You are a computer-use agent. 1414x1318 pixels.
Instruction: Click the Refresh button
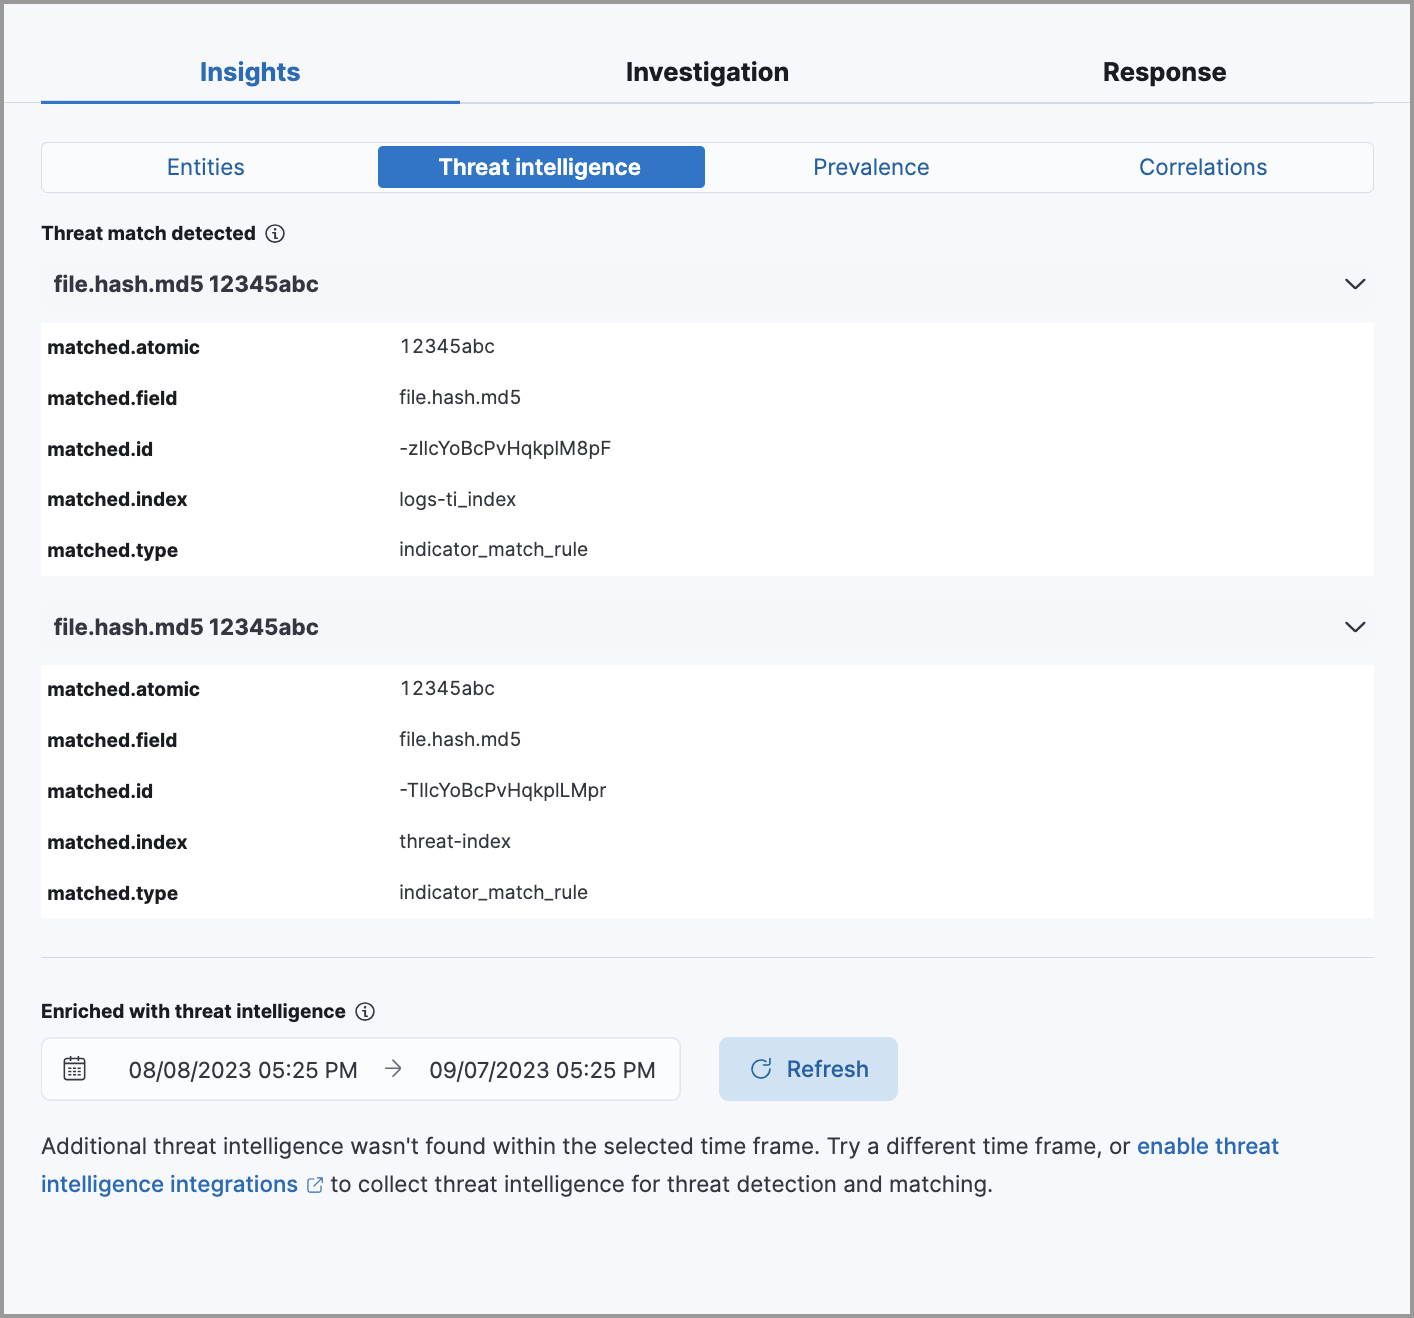[808, 1068]
